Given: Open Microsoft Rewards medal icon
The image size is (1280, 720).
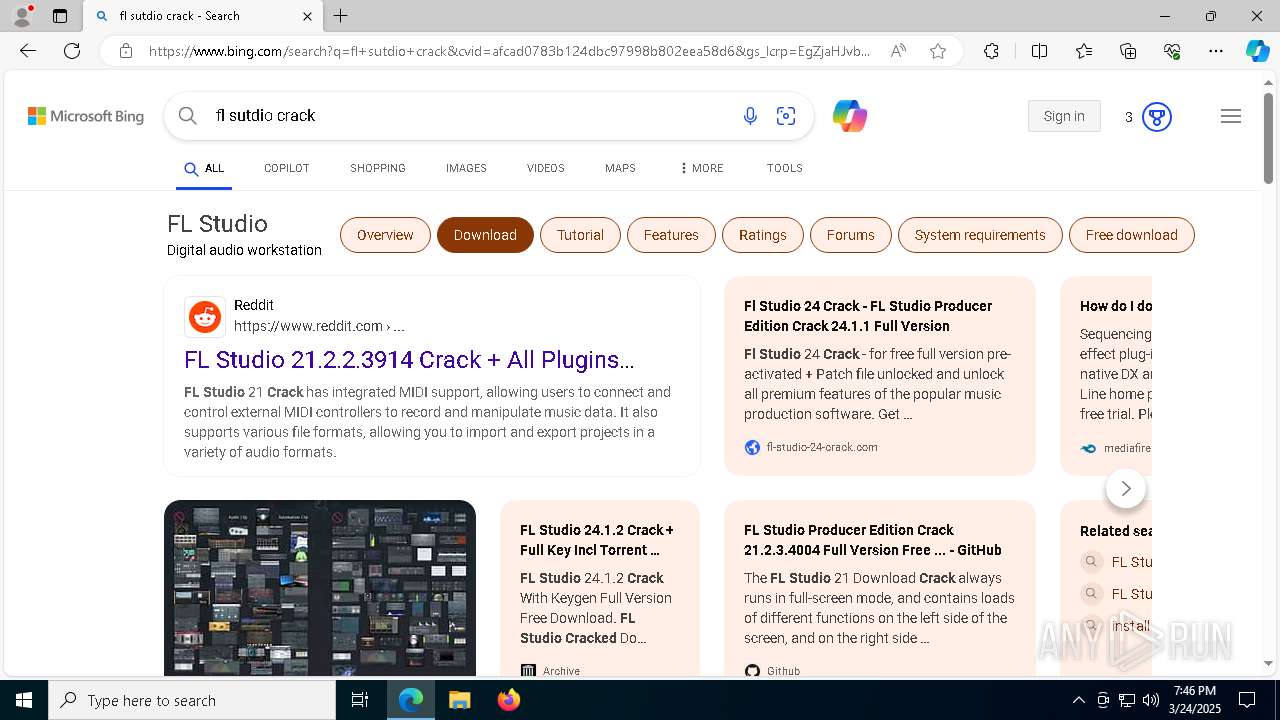Looking at the screenshot, I should 1157,117.
